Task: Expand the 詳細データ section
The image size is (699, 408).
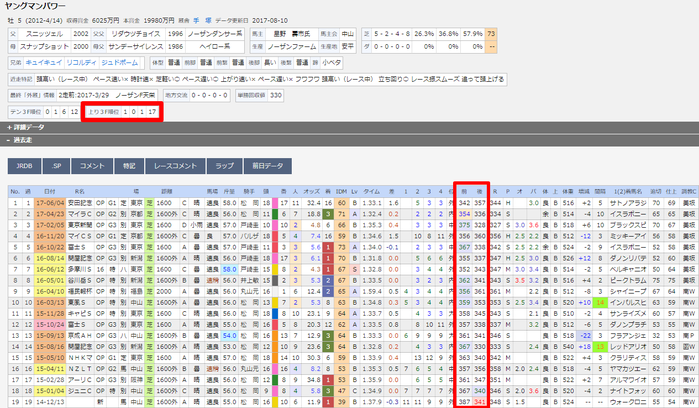Action: (x=26, y=128)
